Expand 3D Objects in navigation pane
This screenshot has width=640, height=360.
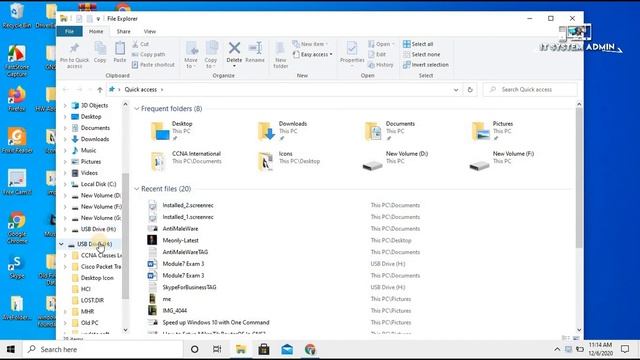[x=65, y=105]
